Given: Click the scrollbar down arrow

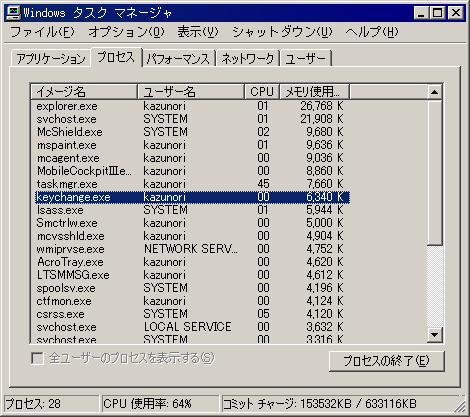Looking at the screenshot, I should point(434,334).
